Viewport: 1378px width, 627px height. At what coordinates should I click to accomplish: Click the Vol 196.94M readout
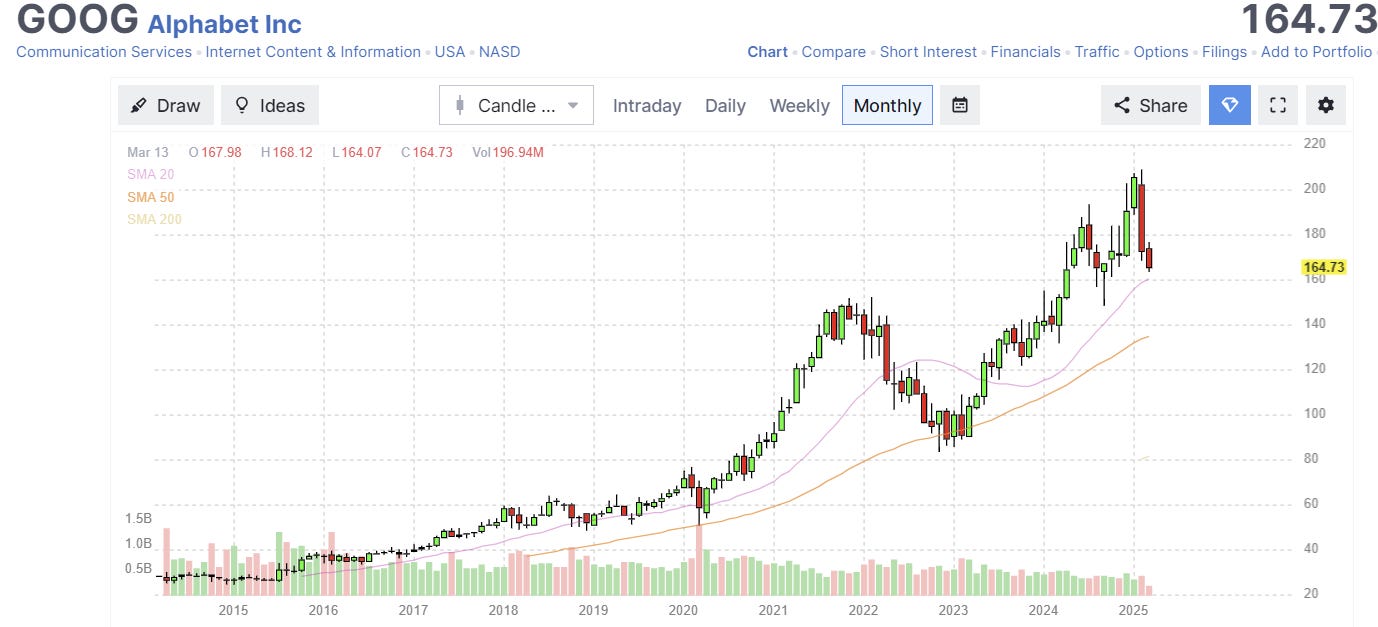coord(508,152)
